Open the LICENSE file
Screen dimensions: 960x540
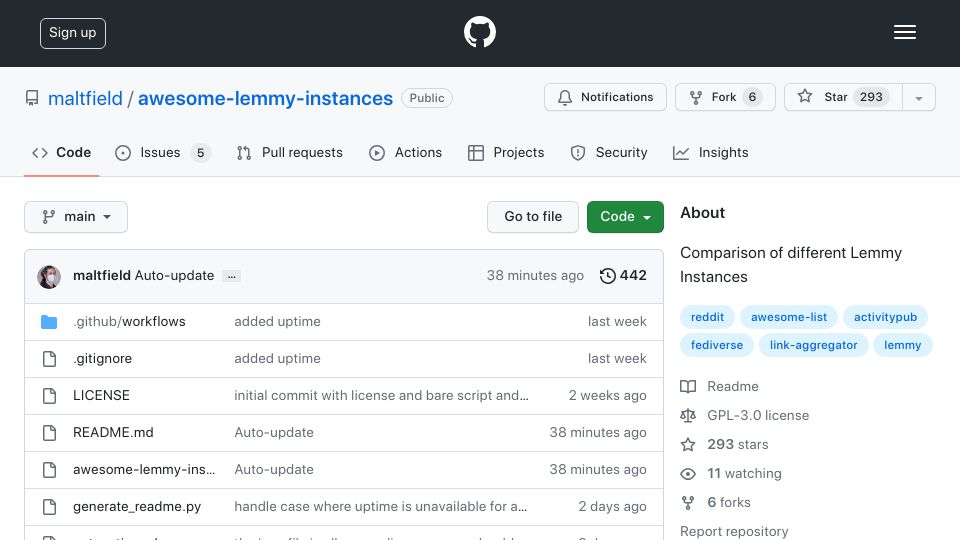coord(101,396)
